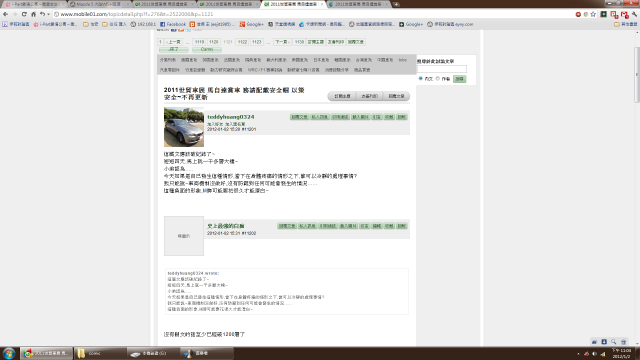
Task: Click the volume icon in system tray
Action: pyautogui.click(x=595, y=354)
